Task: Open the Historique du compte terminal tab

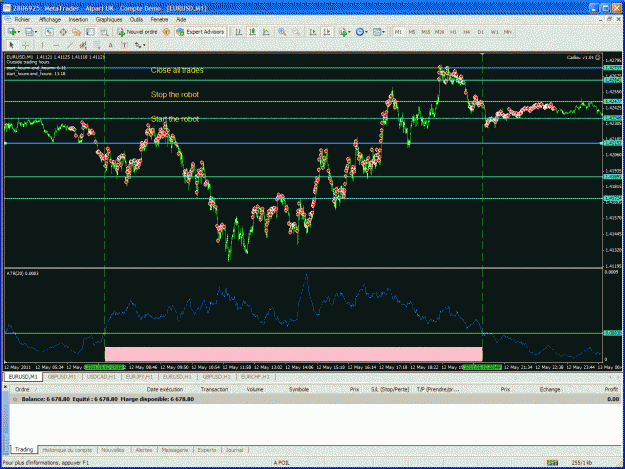Action: pyautogui.click(x=67, y=450)
